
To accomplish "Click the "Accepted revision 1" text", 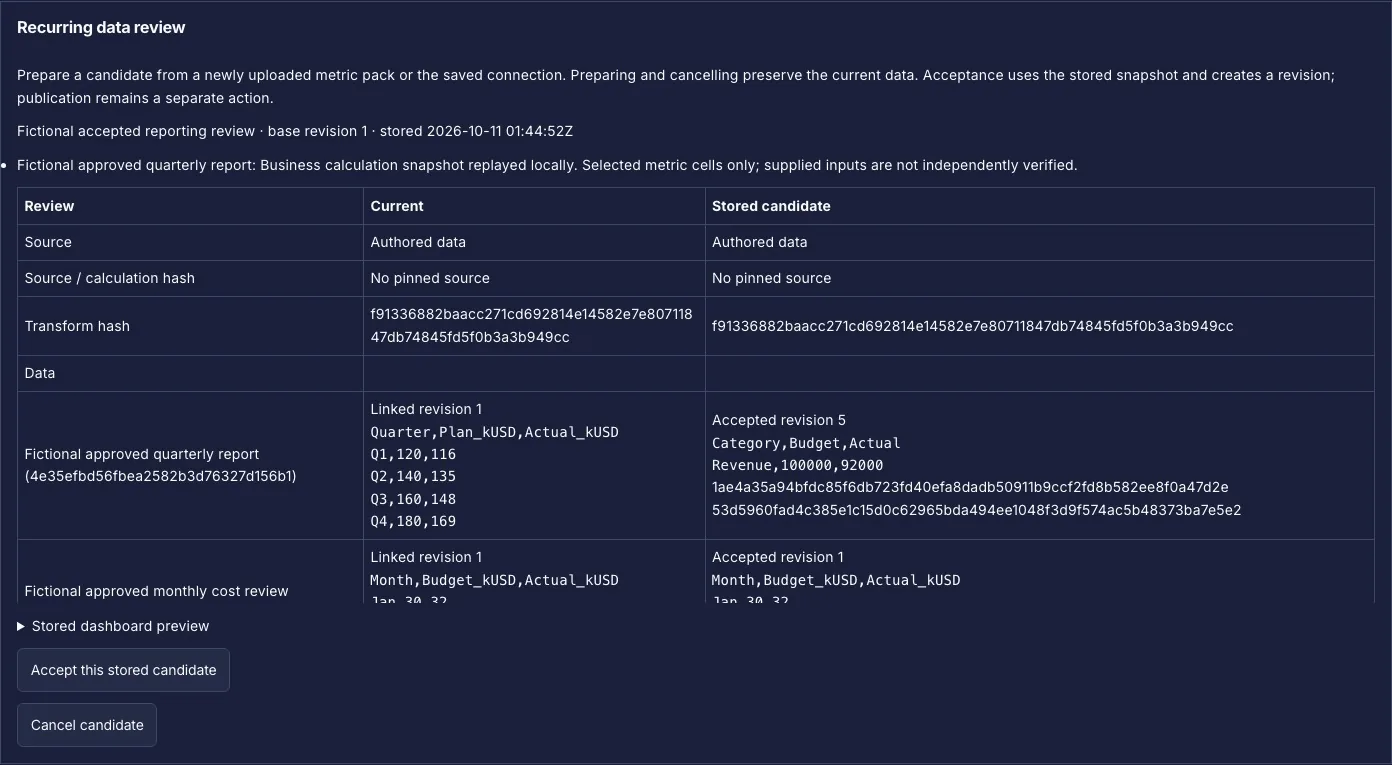I will 778,557.
